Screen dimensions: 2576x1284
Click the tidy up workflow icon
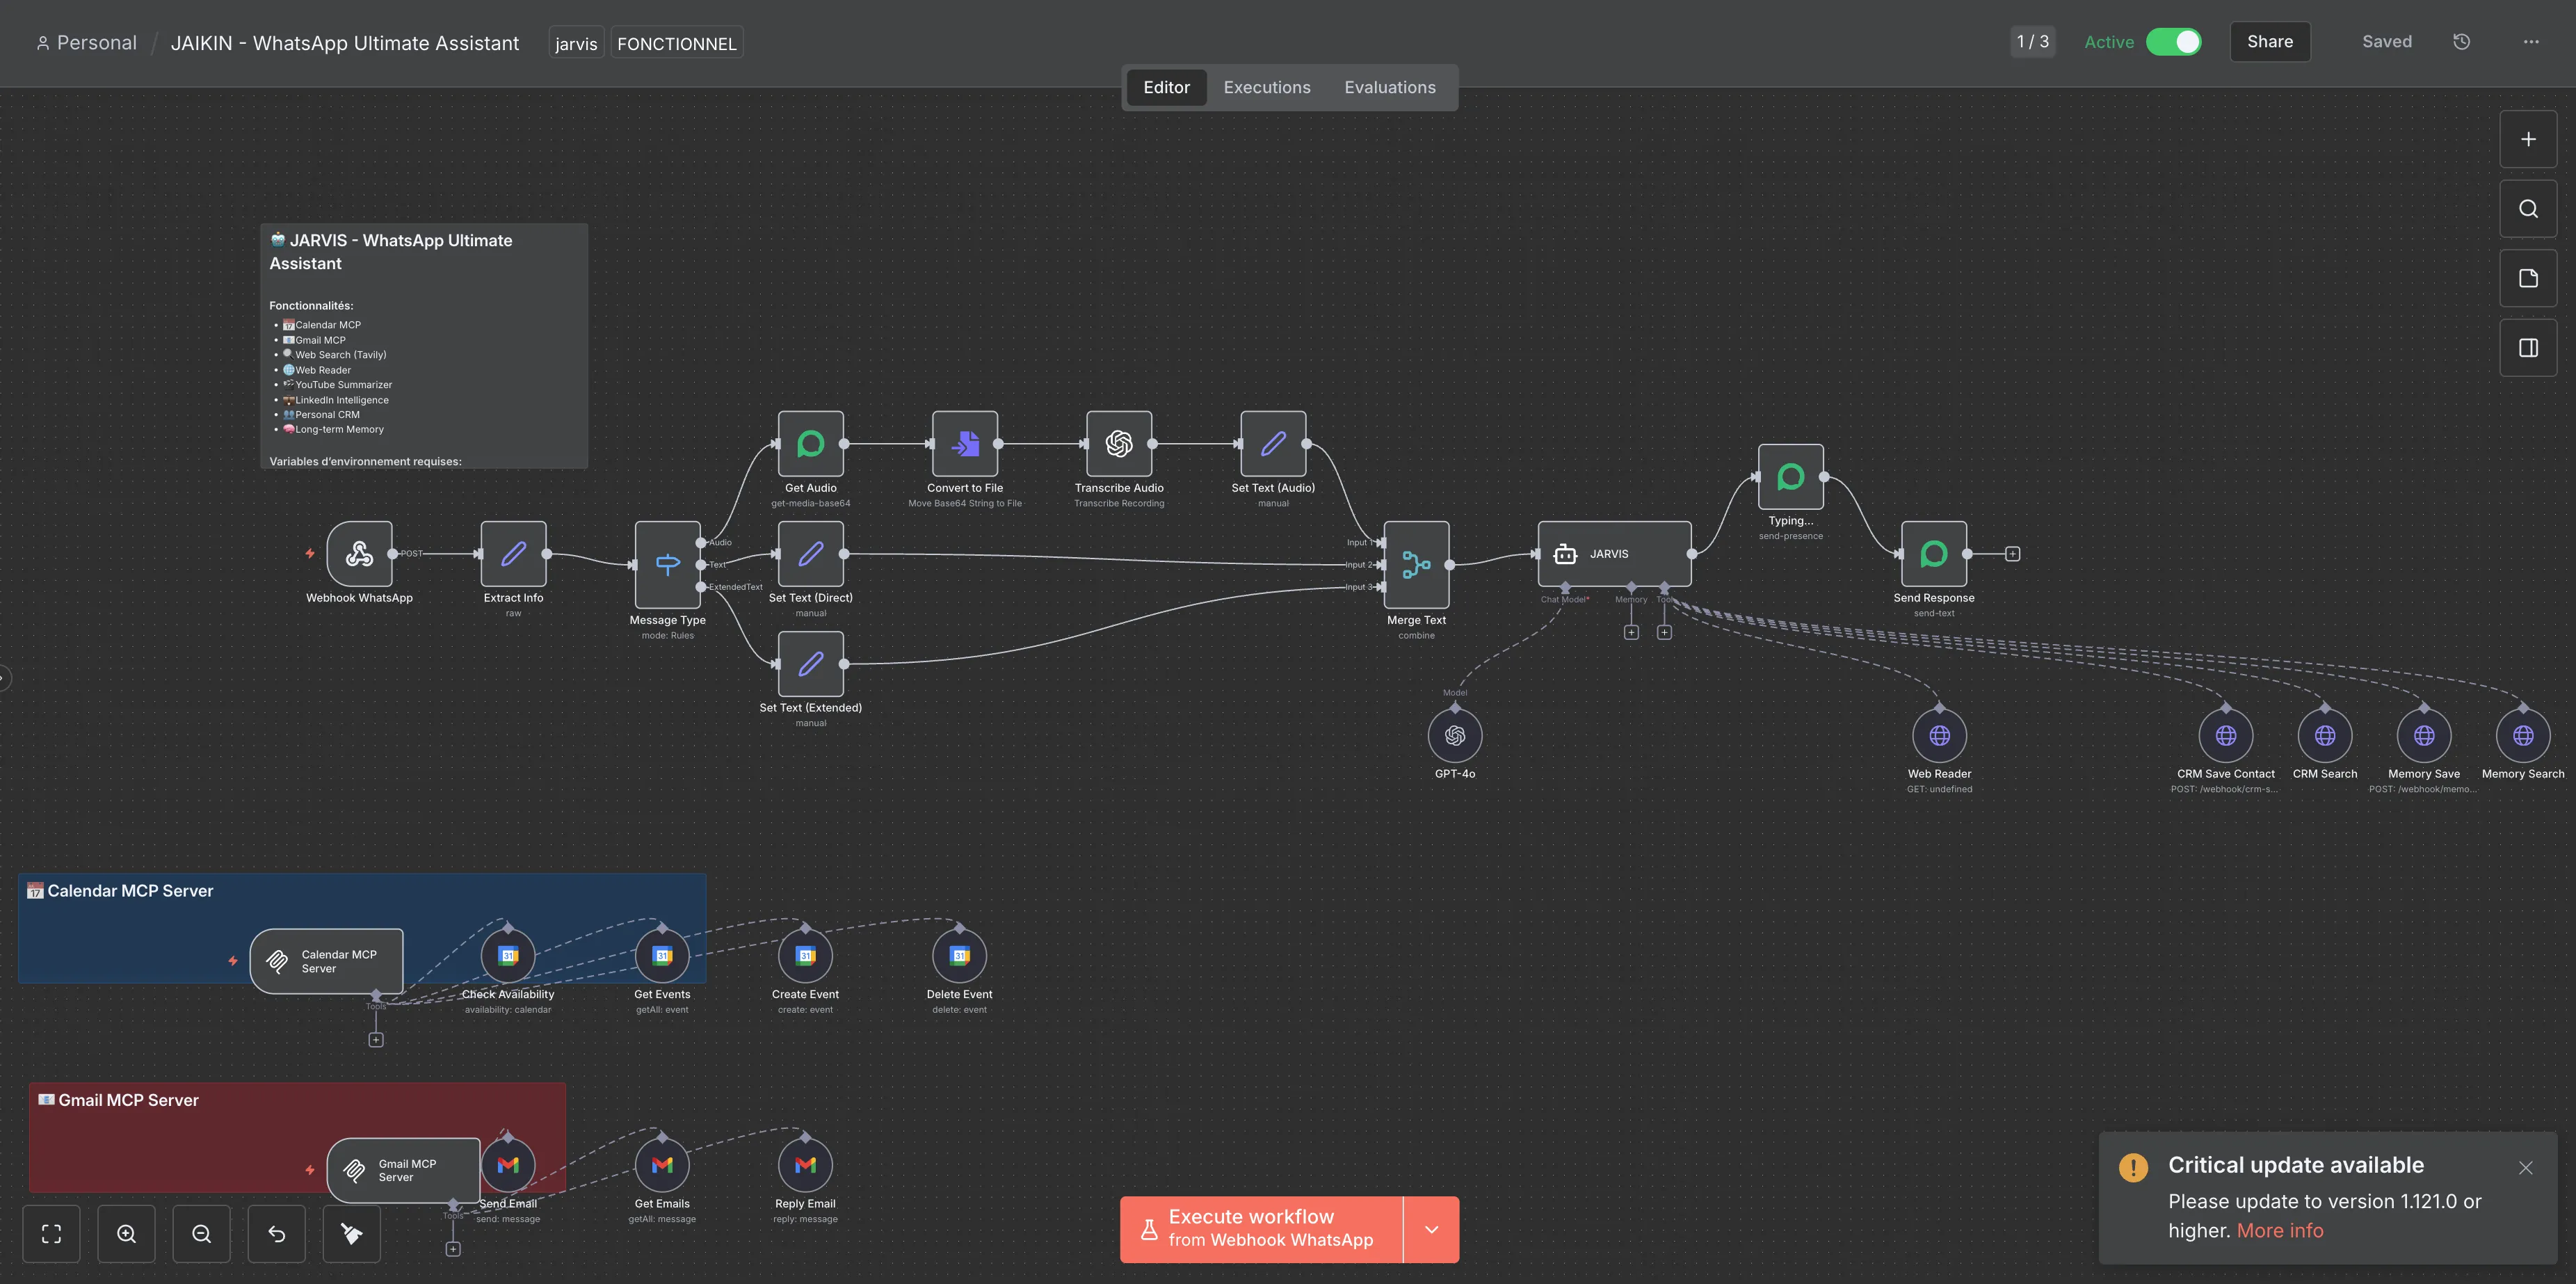coord(352,1233)
